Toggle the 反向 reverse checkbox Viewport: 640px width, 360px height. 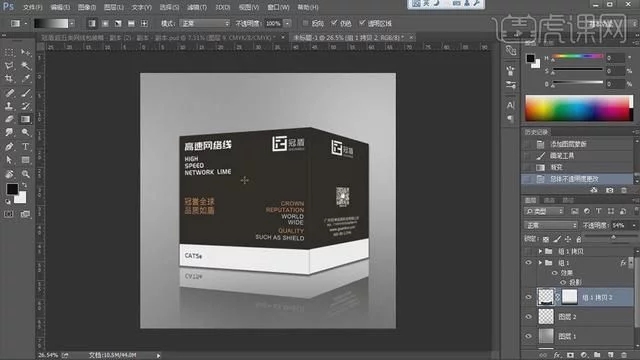(306, 23)
